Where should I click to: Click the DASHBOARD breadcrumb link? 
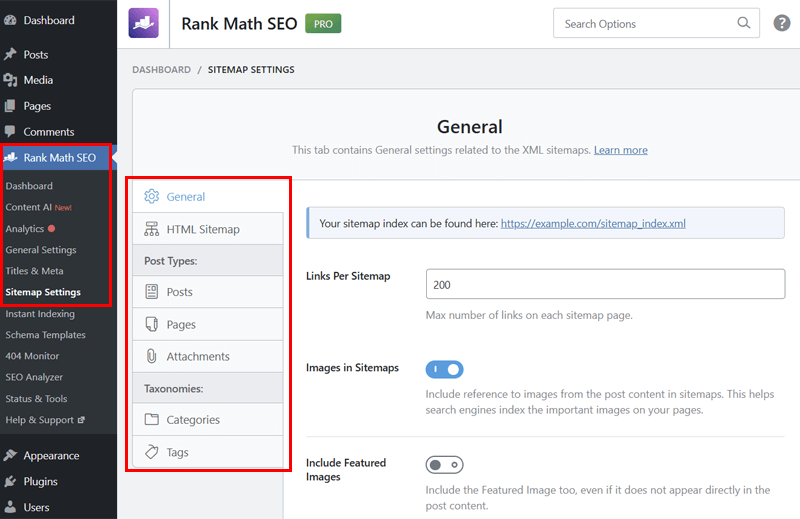[161, 69]
